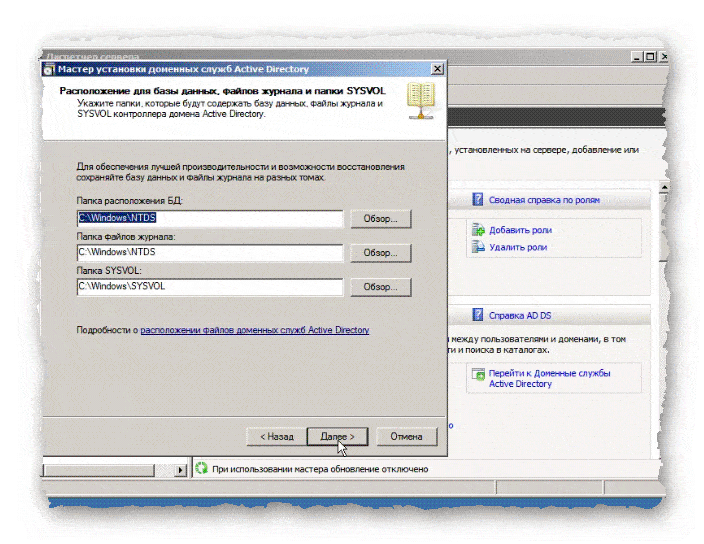
Task: Open link about Active Directory file placement
Action: pos(255,330)
